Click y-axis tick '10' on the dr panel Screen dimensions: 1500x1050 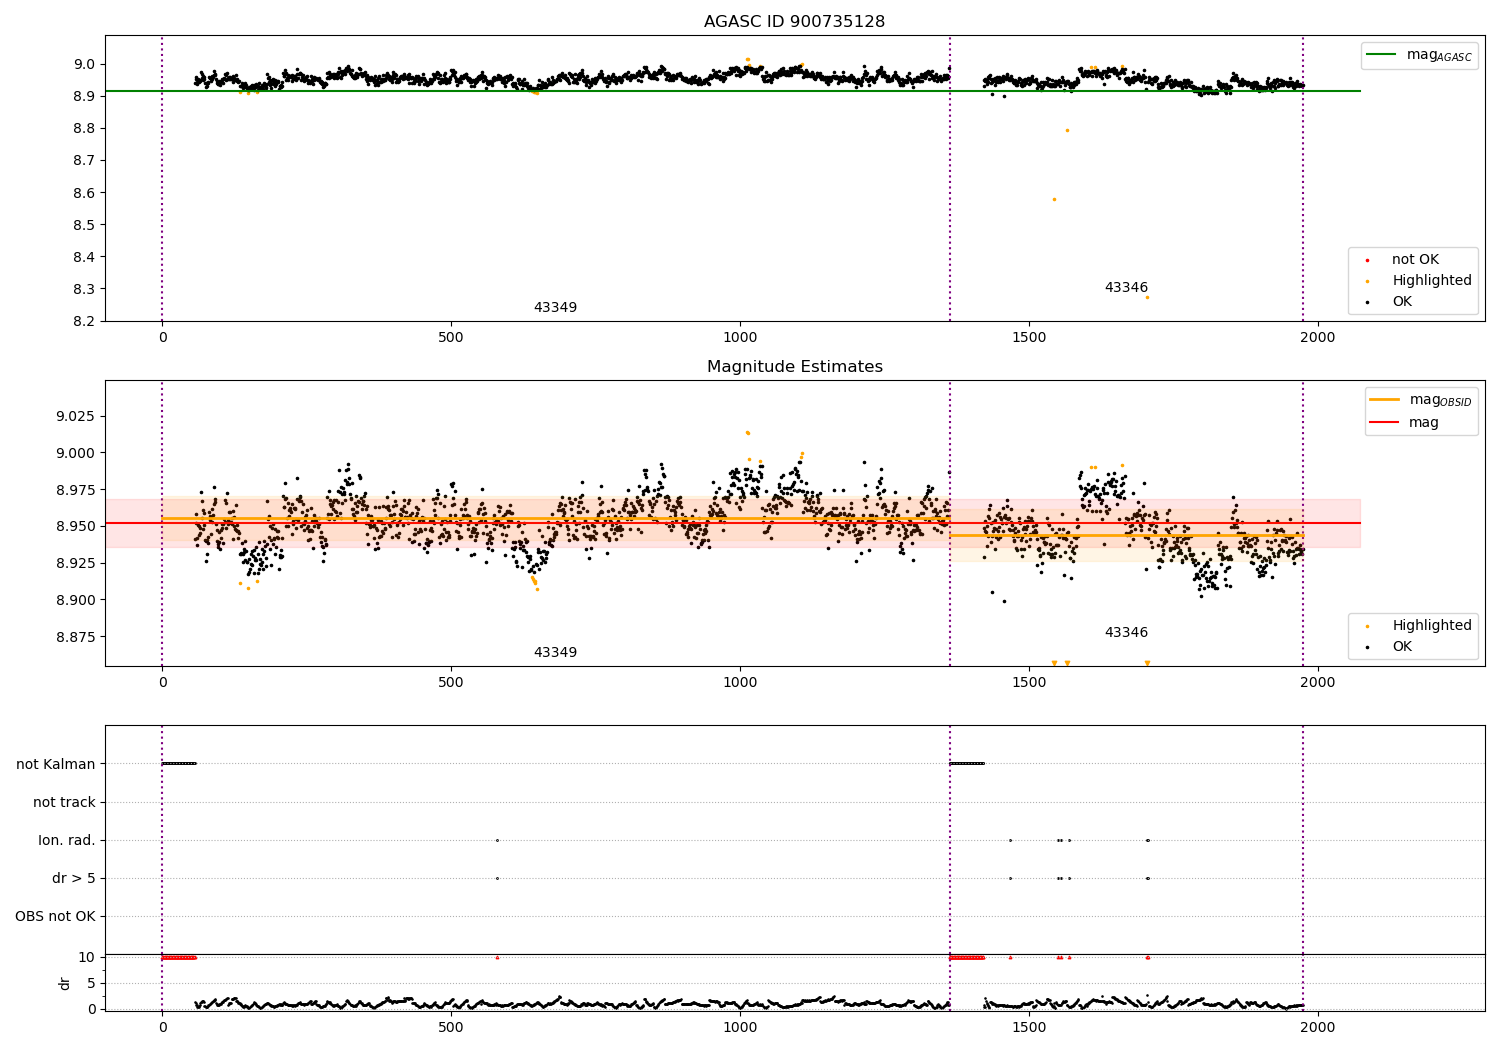point(86,957)
